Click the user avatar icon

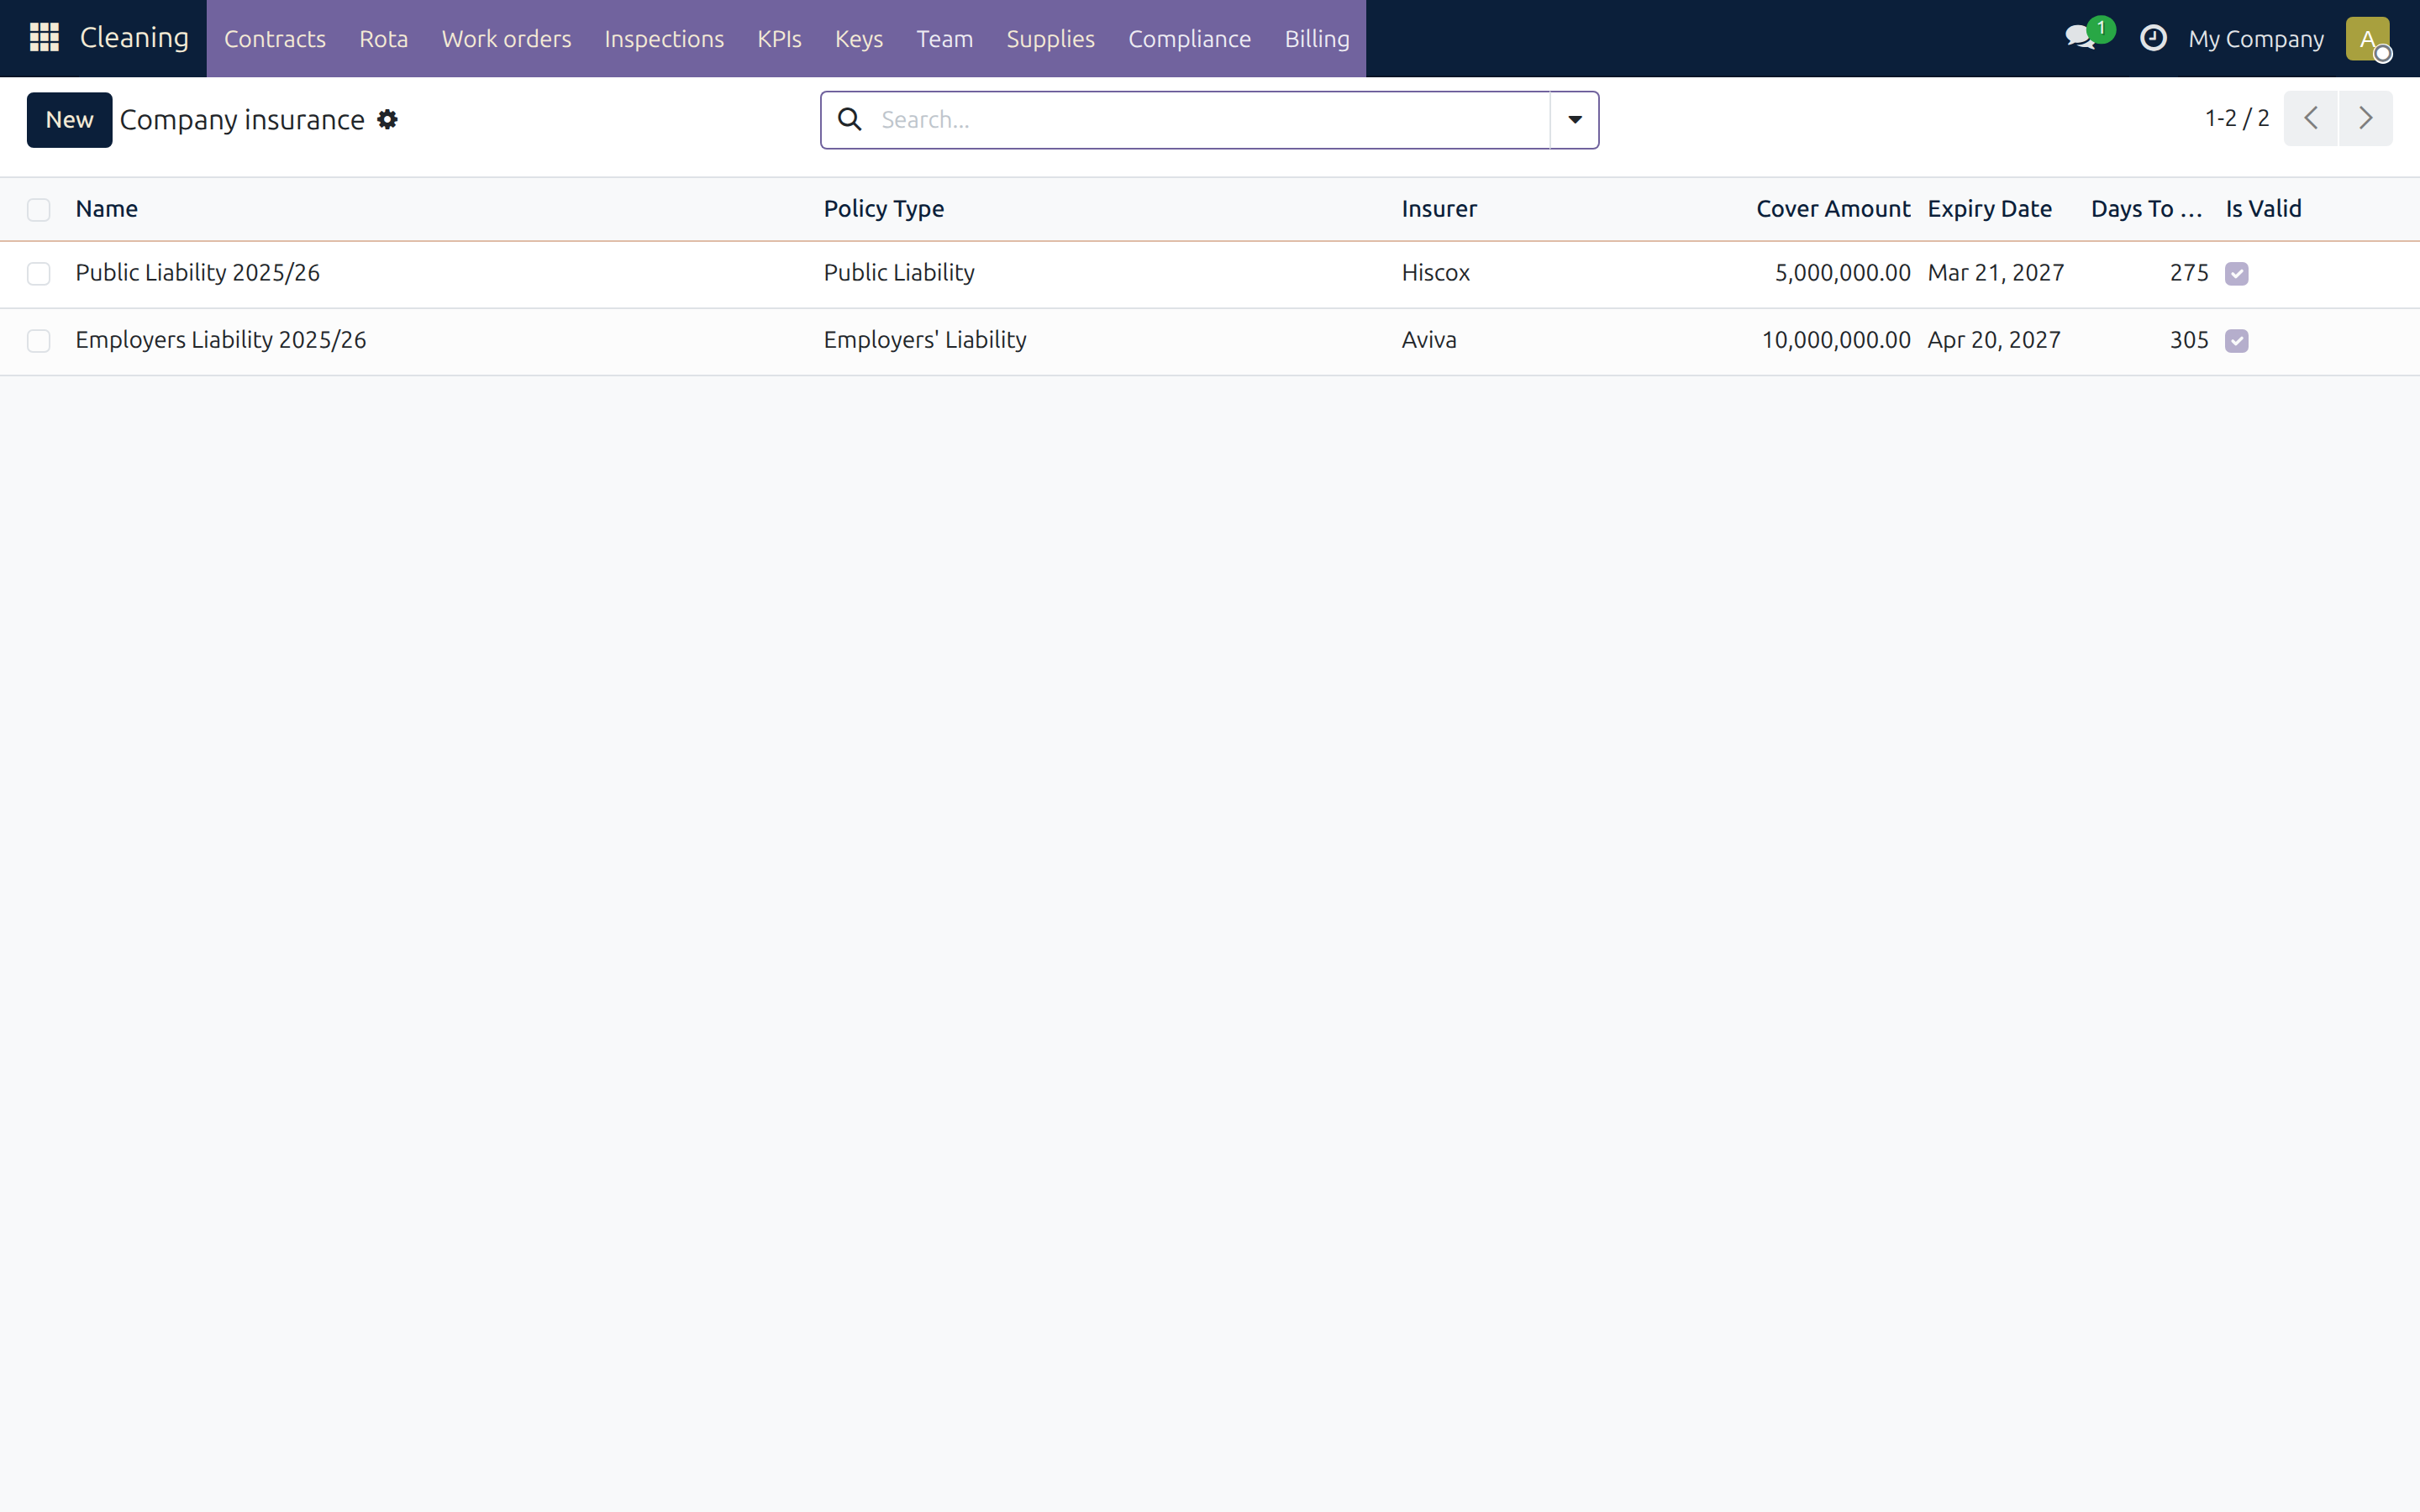point(2367,39)
